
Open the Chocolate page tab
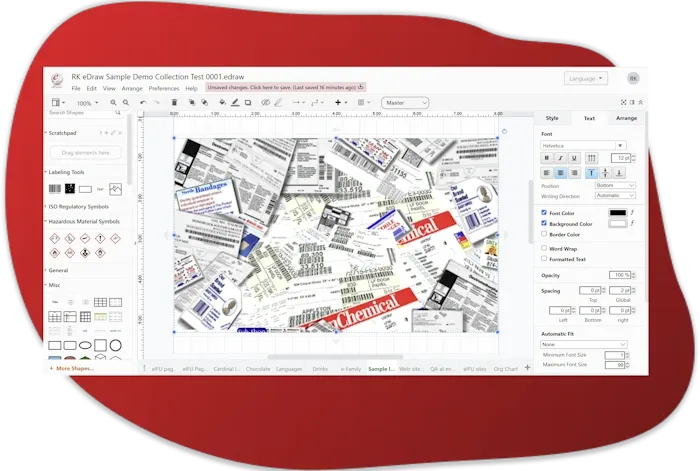pos(258,369)
